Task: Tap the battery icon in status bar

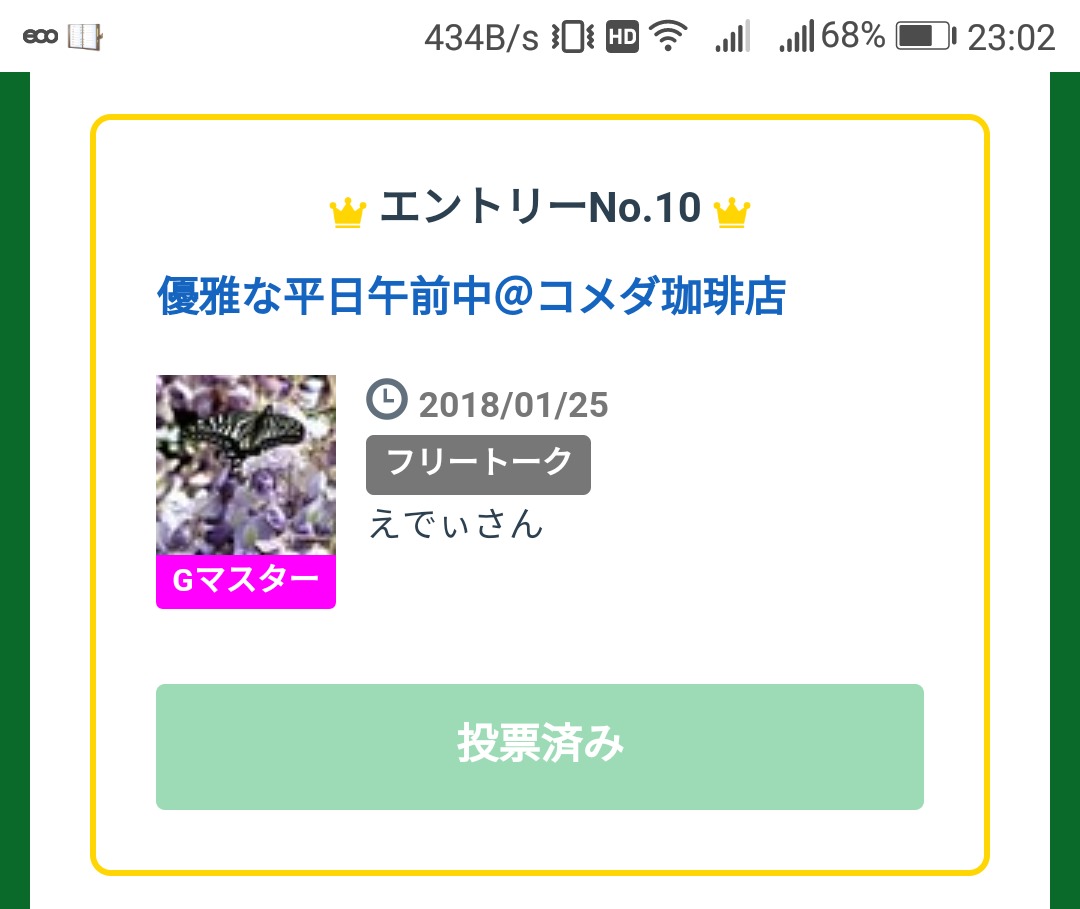Action: click(x=925, y=38)
